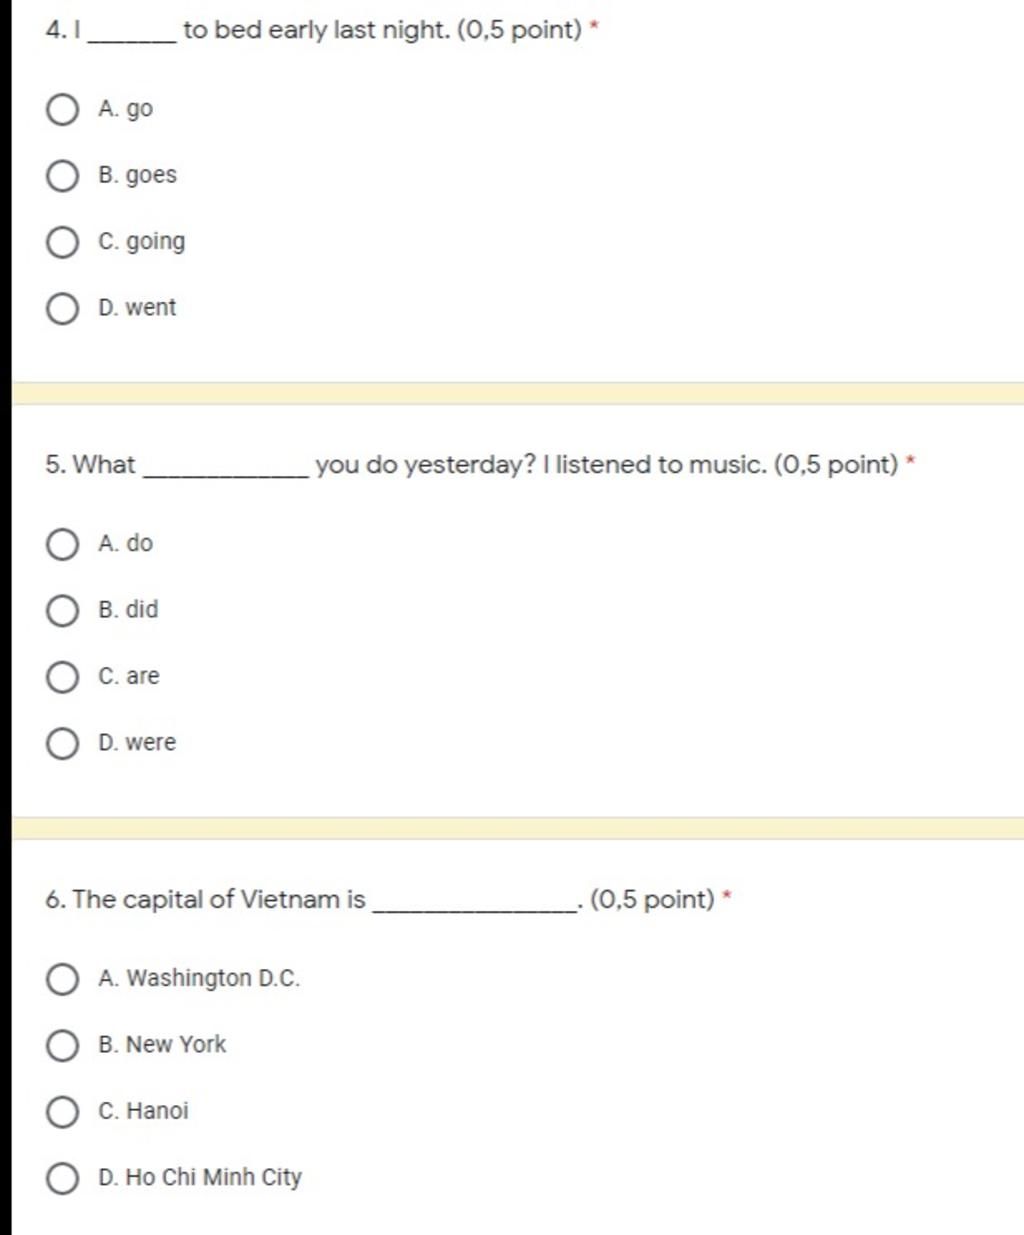The height and width of the screenshot is (1235, 1024).
Task: Click the 'going' answer label text
Action: [155, 243]
